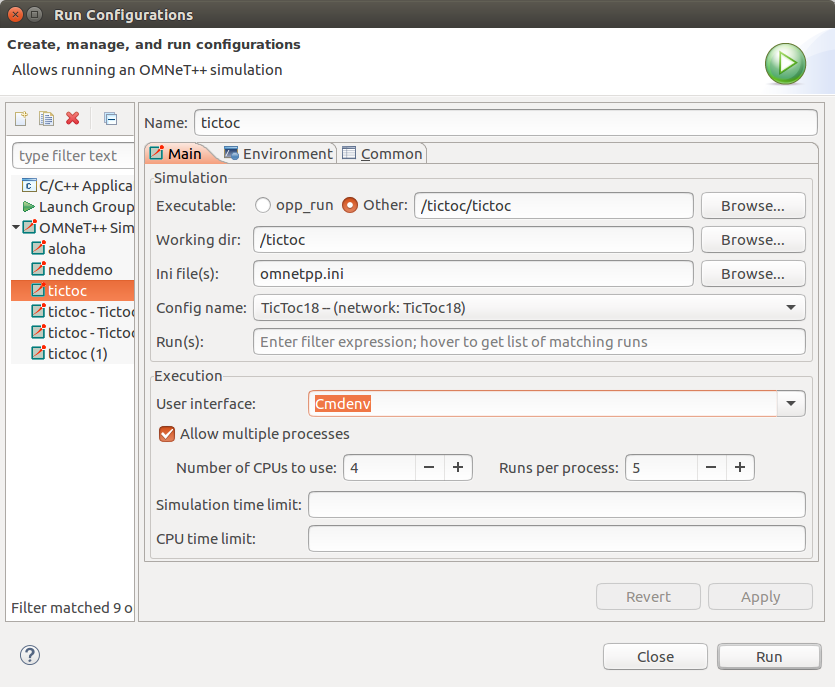Image resolution: width=835 pixels, height=687 pixels.
Task: Click the Run button
Action: pos(769,657)
